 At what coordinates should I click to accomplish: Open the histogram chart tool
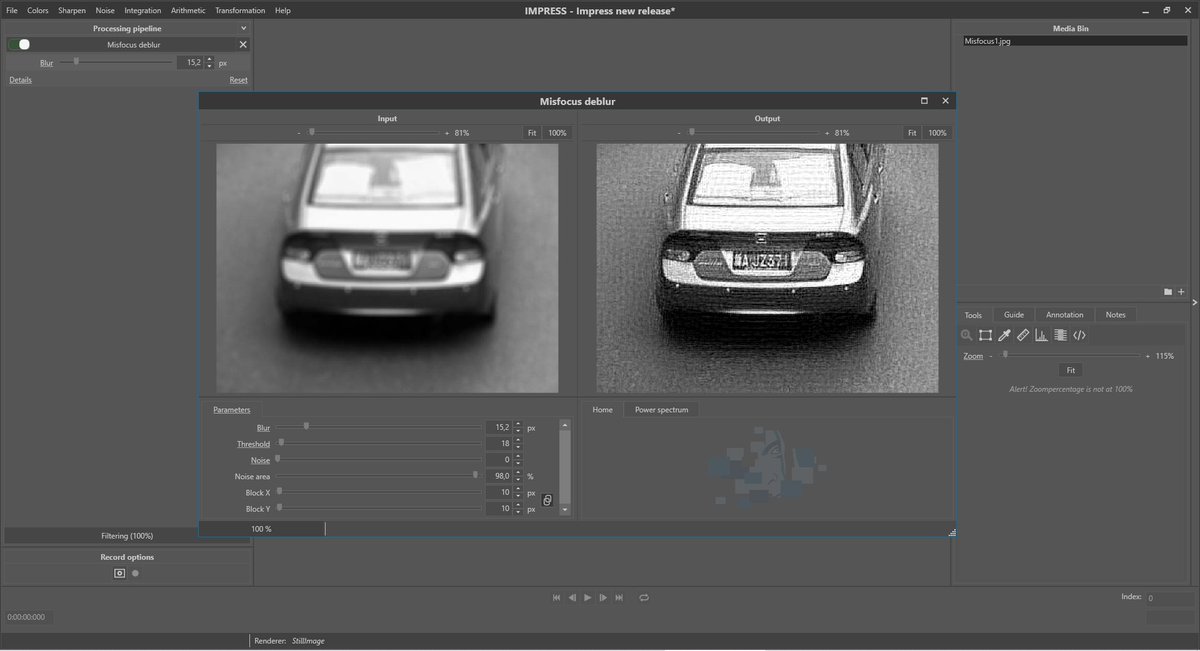(x=1041, y=335)
